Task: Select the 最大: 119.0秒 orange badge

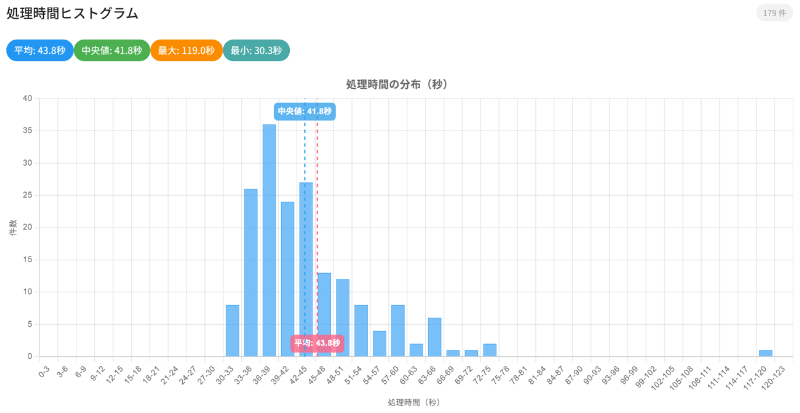Action: click(186, 51)
